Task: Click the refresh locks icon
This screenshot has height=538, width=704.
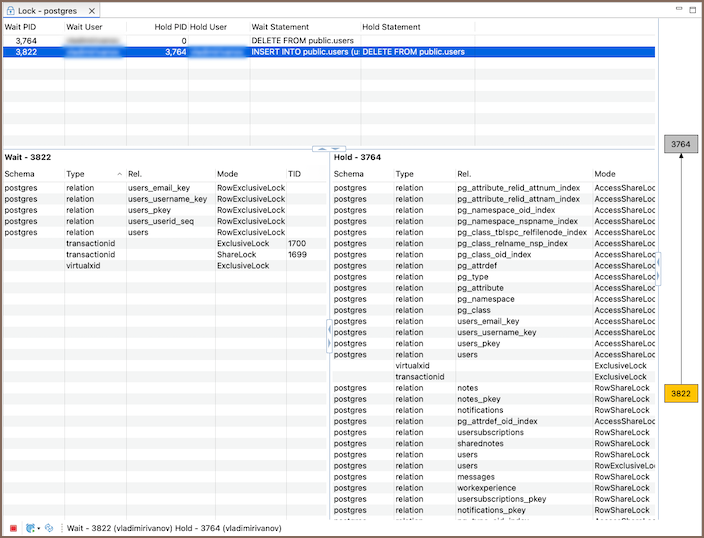Action: (30, 527)
